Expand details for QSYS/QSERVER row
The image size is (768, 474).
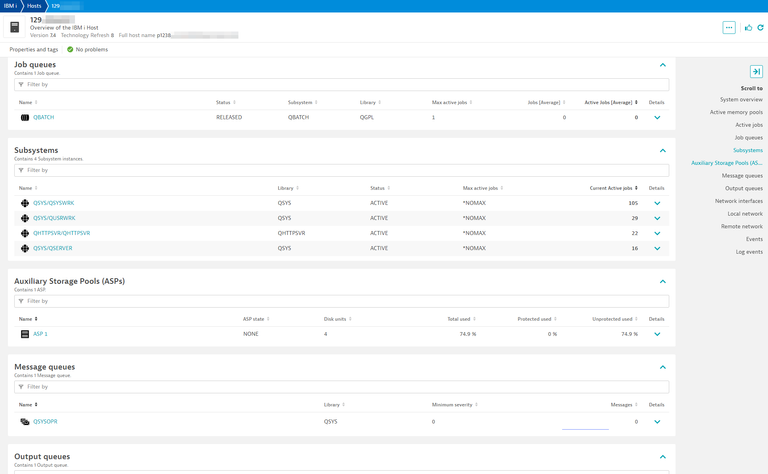[657, 249]
